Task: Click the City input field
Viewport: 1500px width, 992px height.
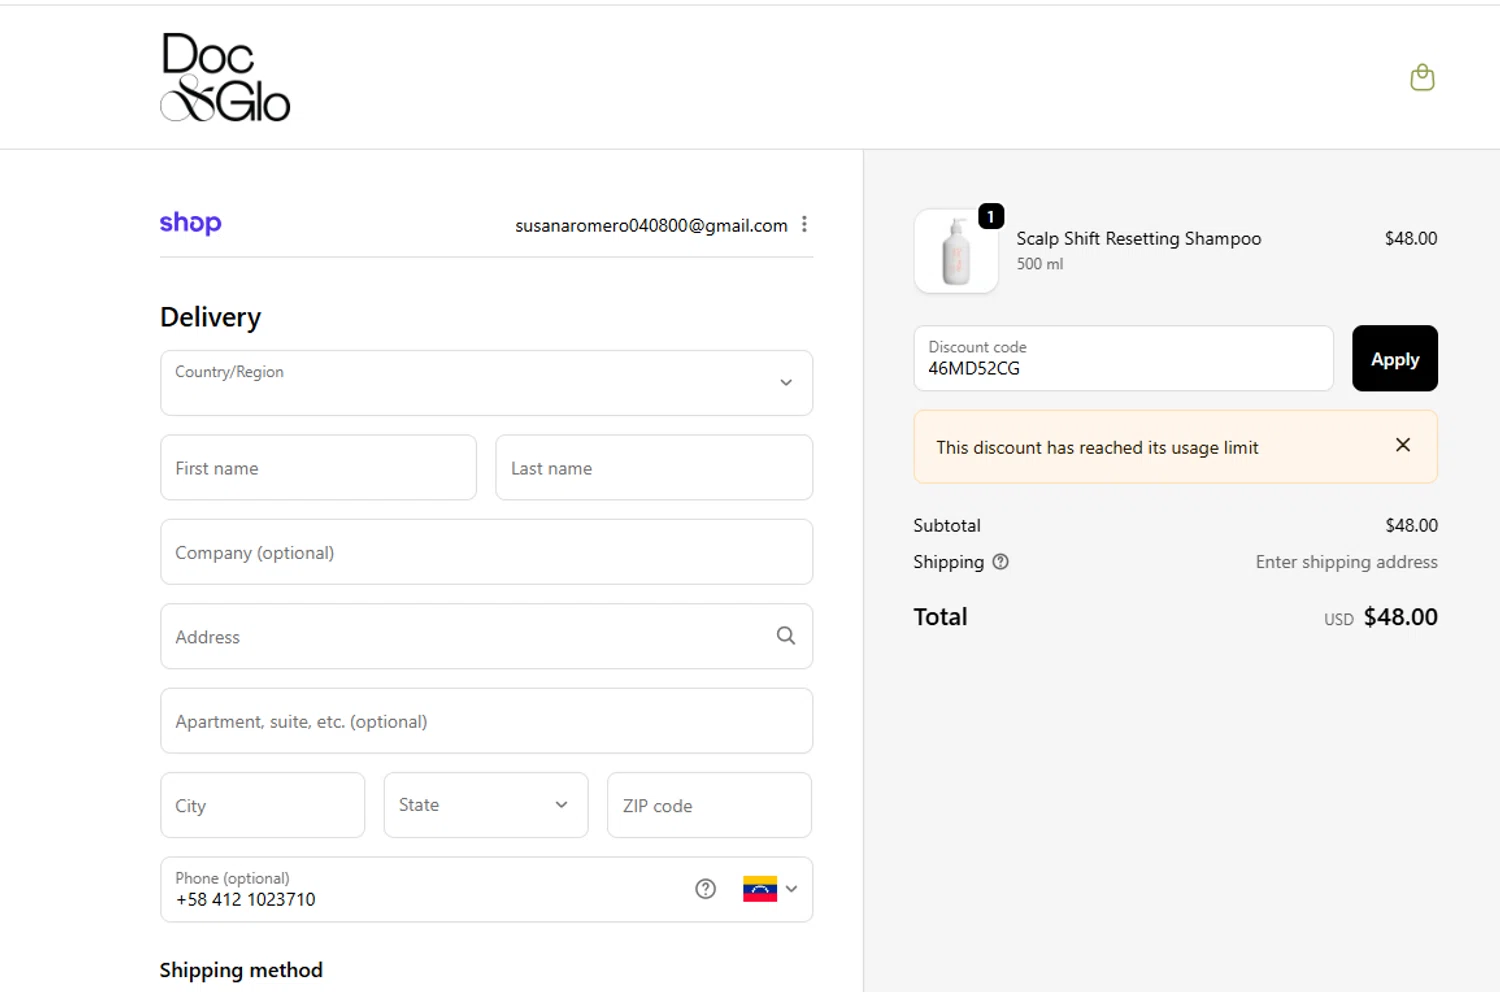Action: [x=262, y=805]
